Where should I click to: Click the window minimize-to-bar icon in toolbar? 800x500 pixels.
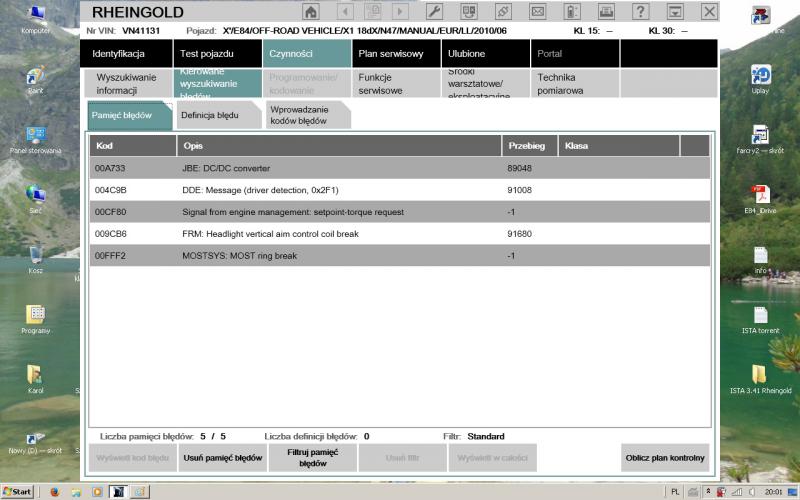click(675, 12)
